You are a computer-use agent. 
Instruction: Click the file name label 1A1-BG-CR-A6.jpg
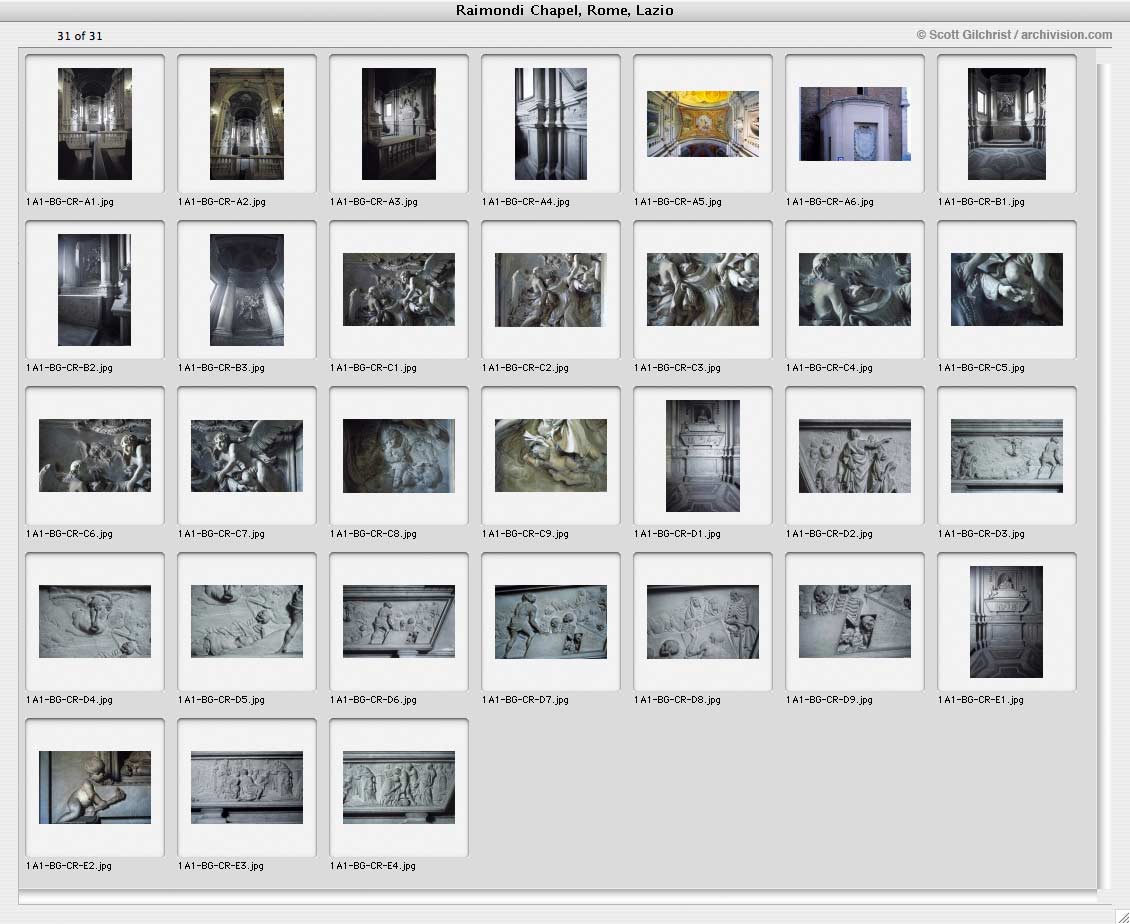tap(829, 202)
